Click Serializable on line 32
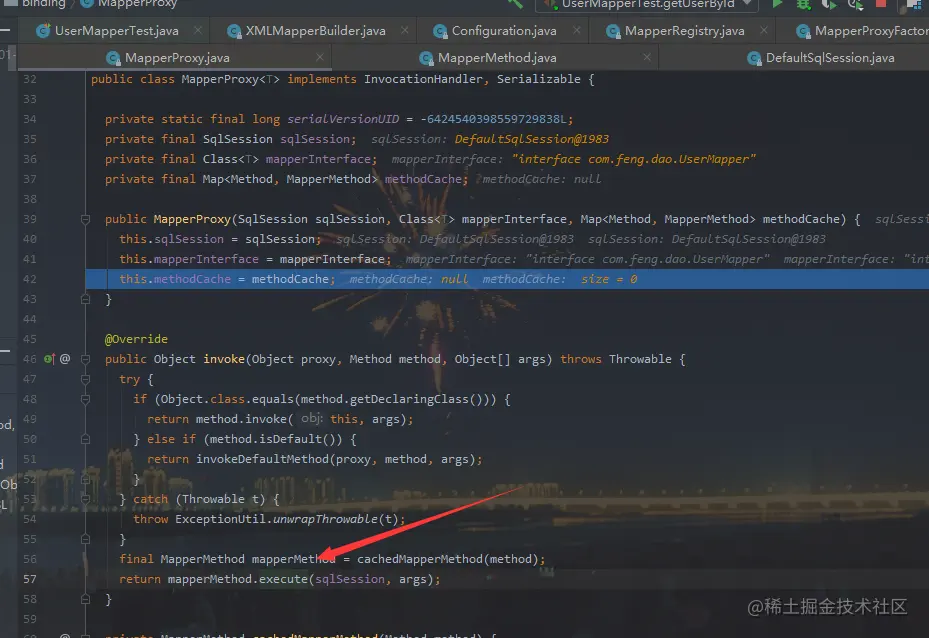Viewport: 929px width, 638px height. click(539, 79)
